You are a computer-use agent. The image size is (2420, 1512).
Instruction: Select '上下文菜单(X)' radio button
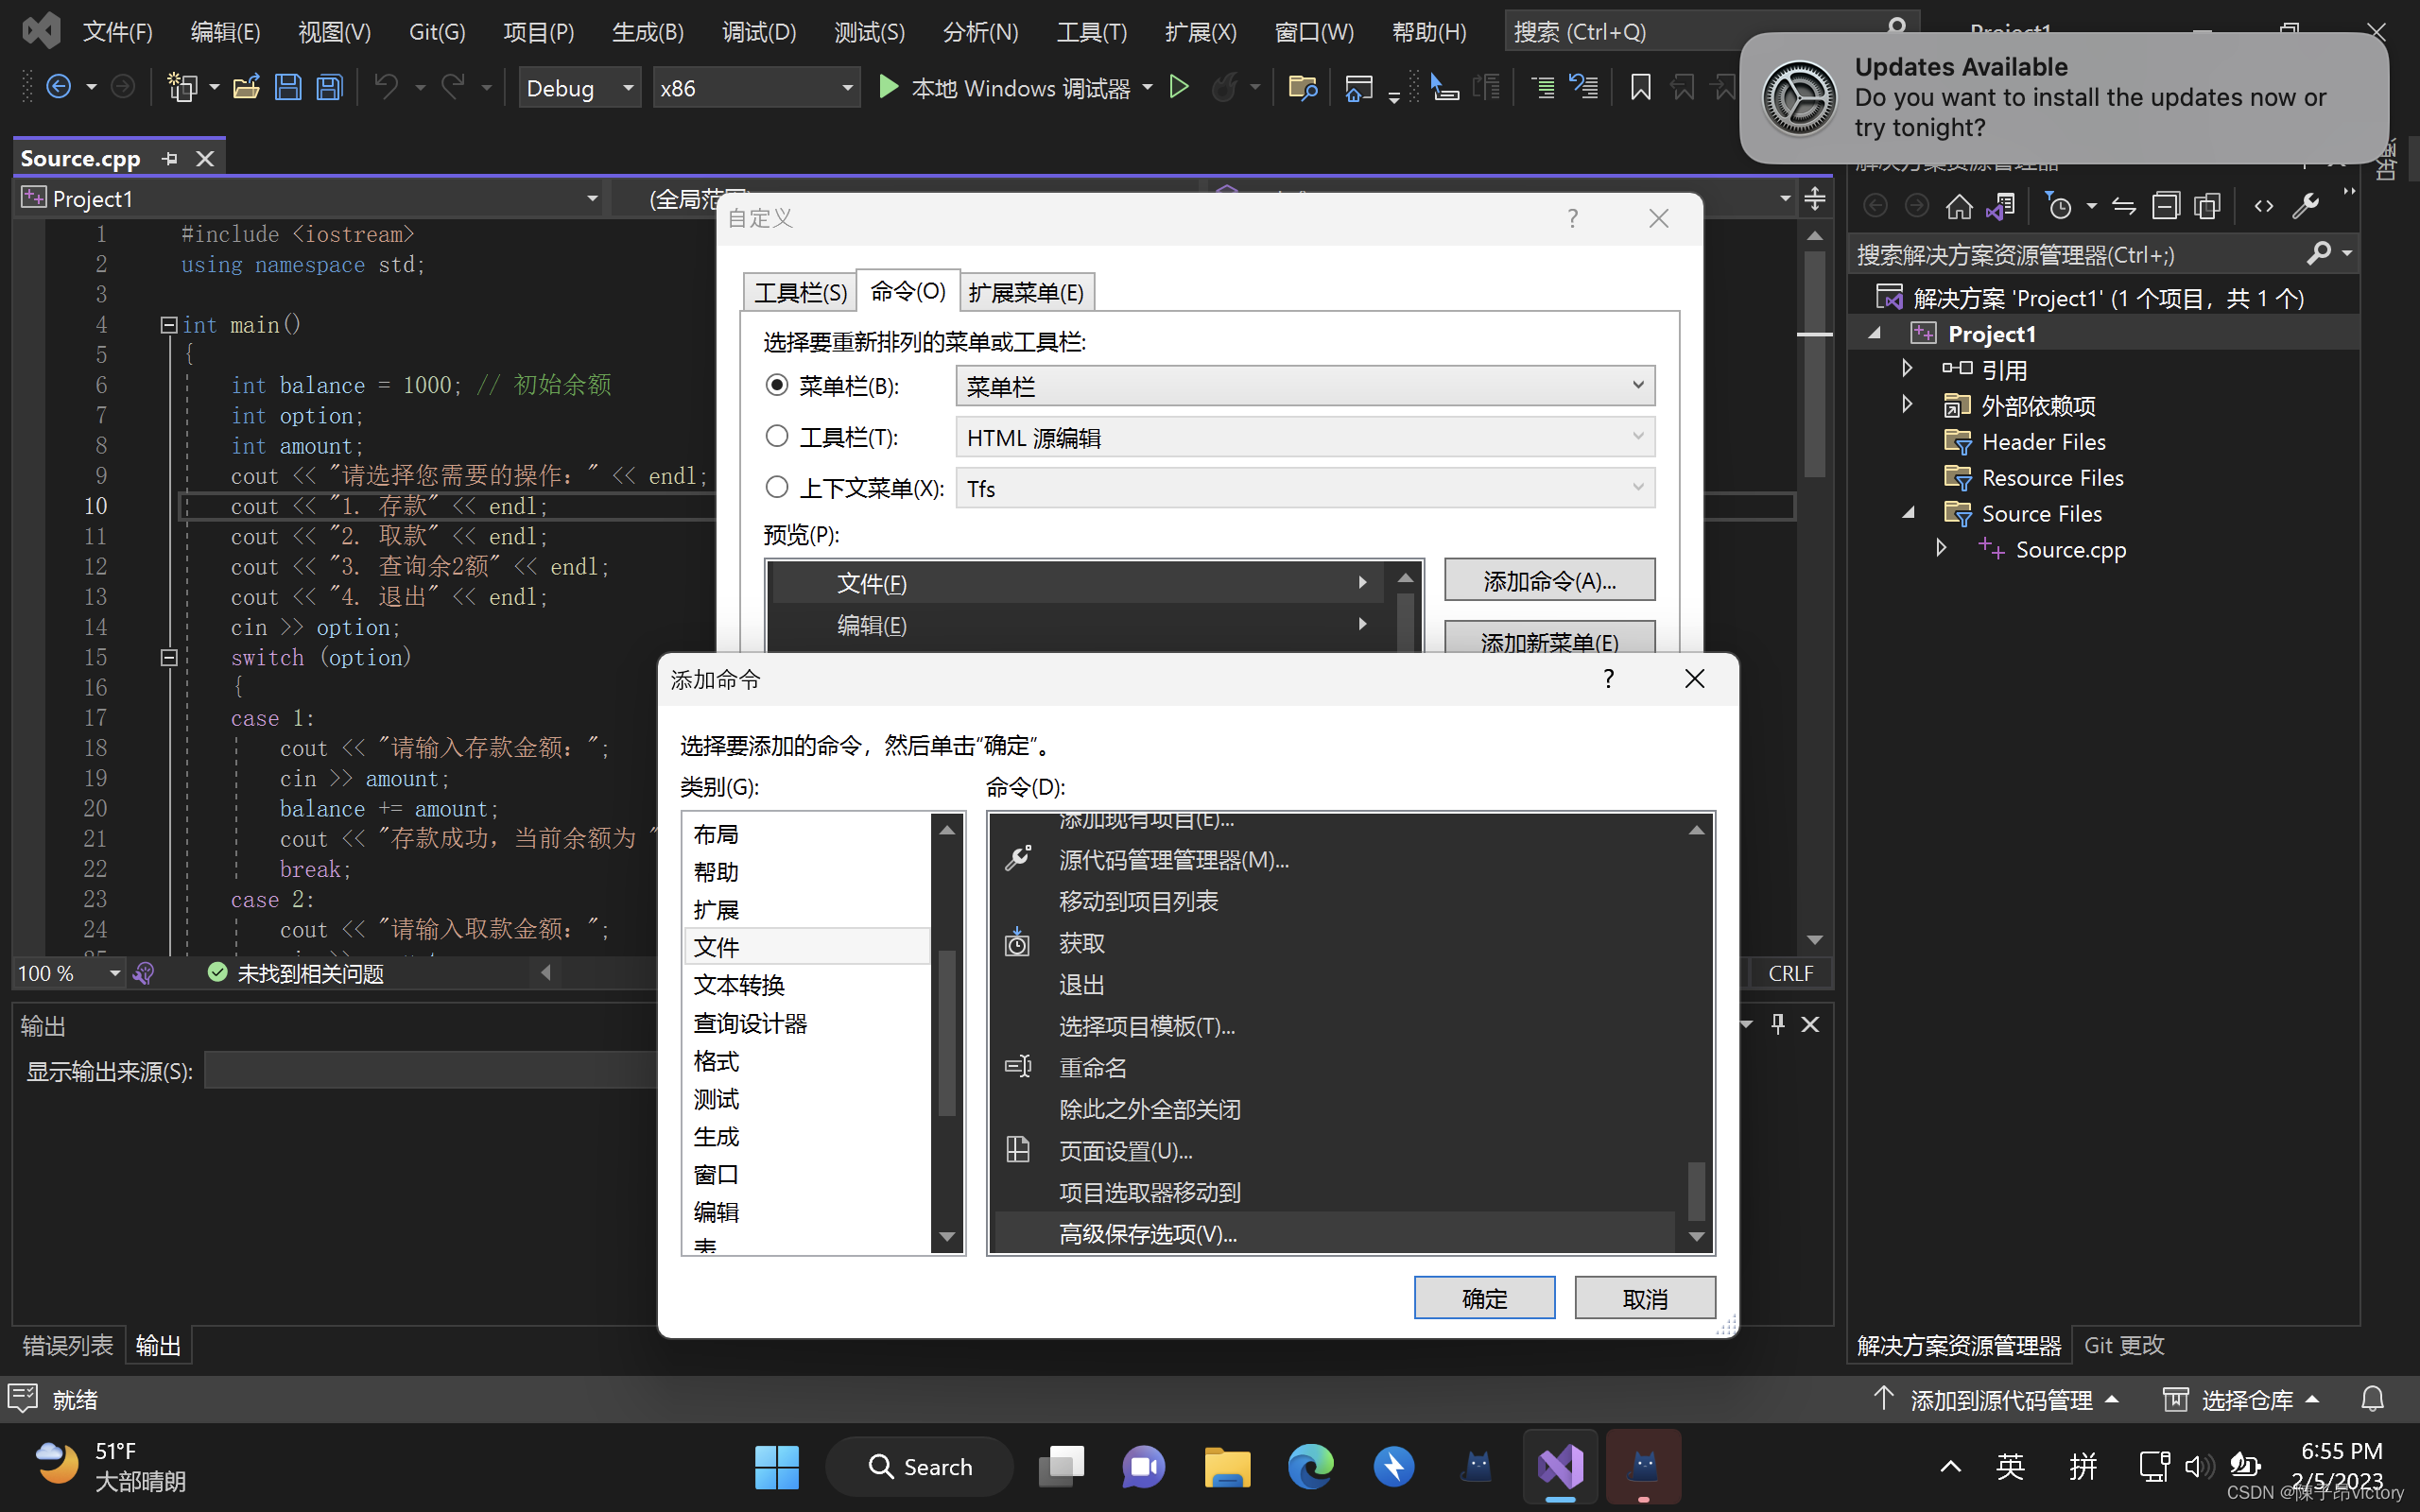(x=779, y=488)
